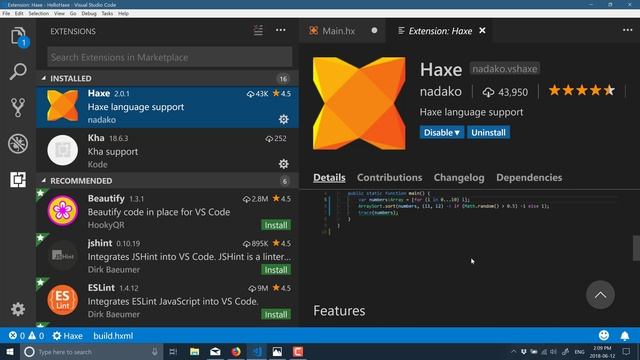This screenshot has width=640, height=360.
Task: Click build.hxml in status bar
Action: (x=113, y=336)
